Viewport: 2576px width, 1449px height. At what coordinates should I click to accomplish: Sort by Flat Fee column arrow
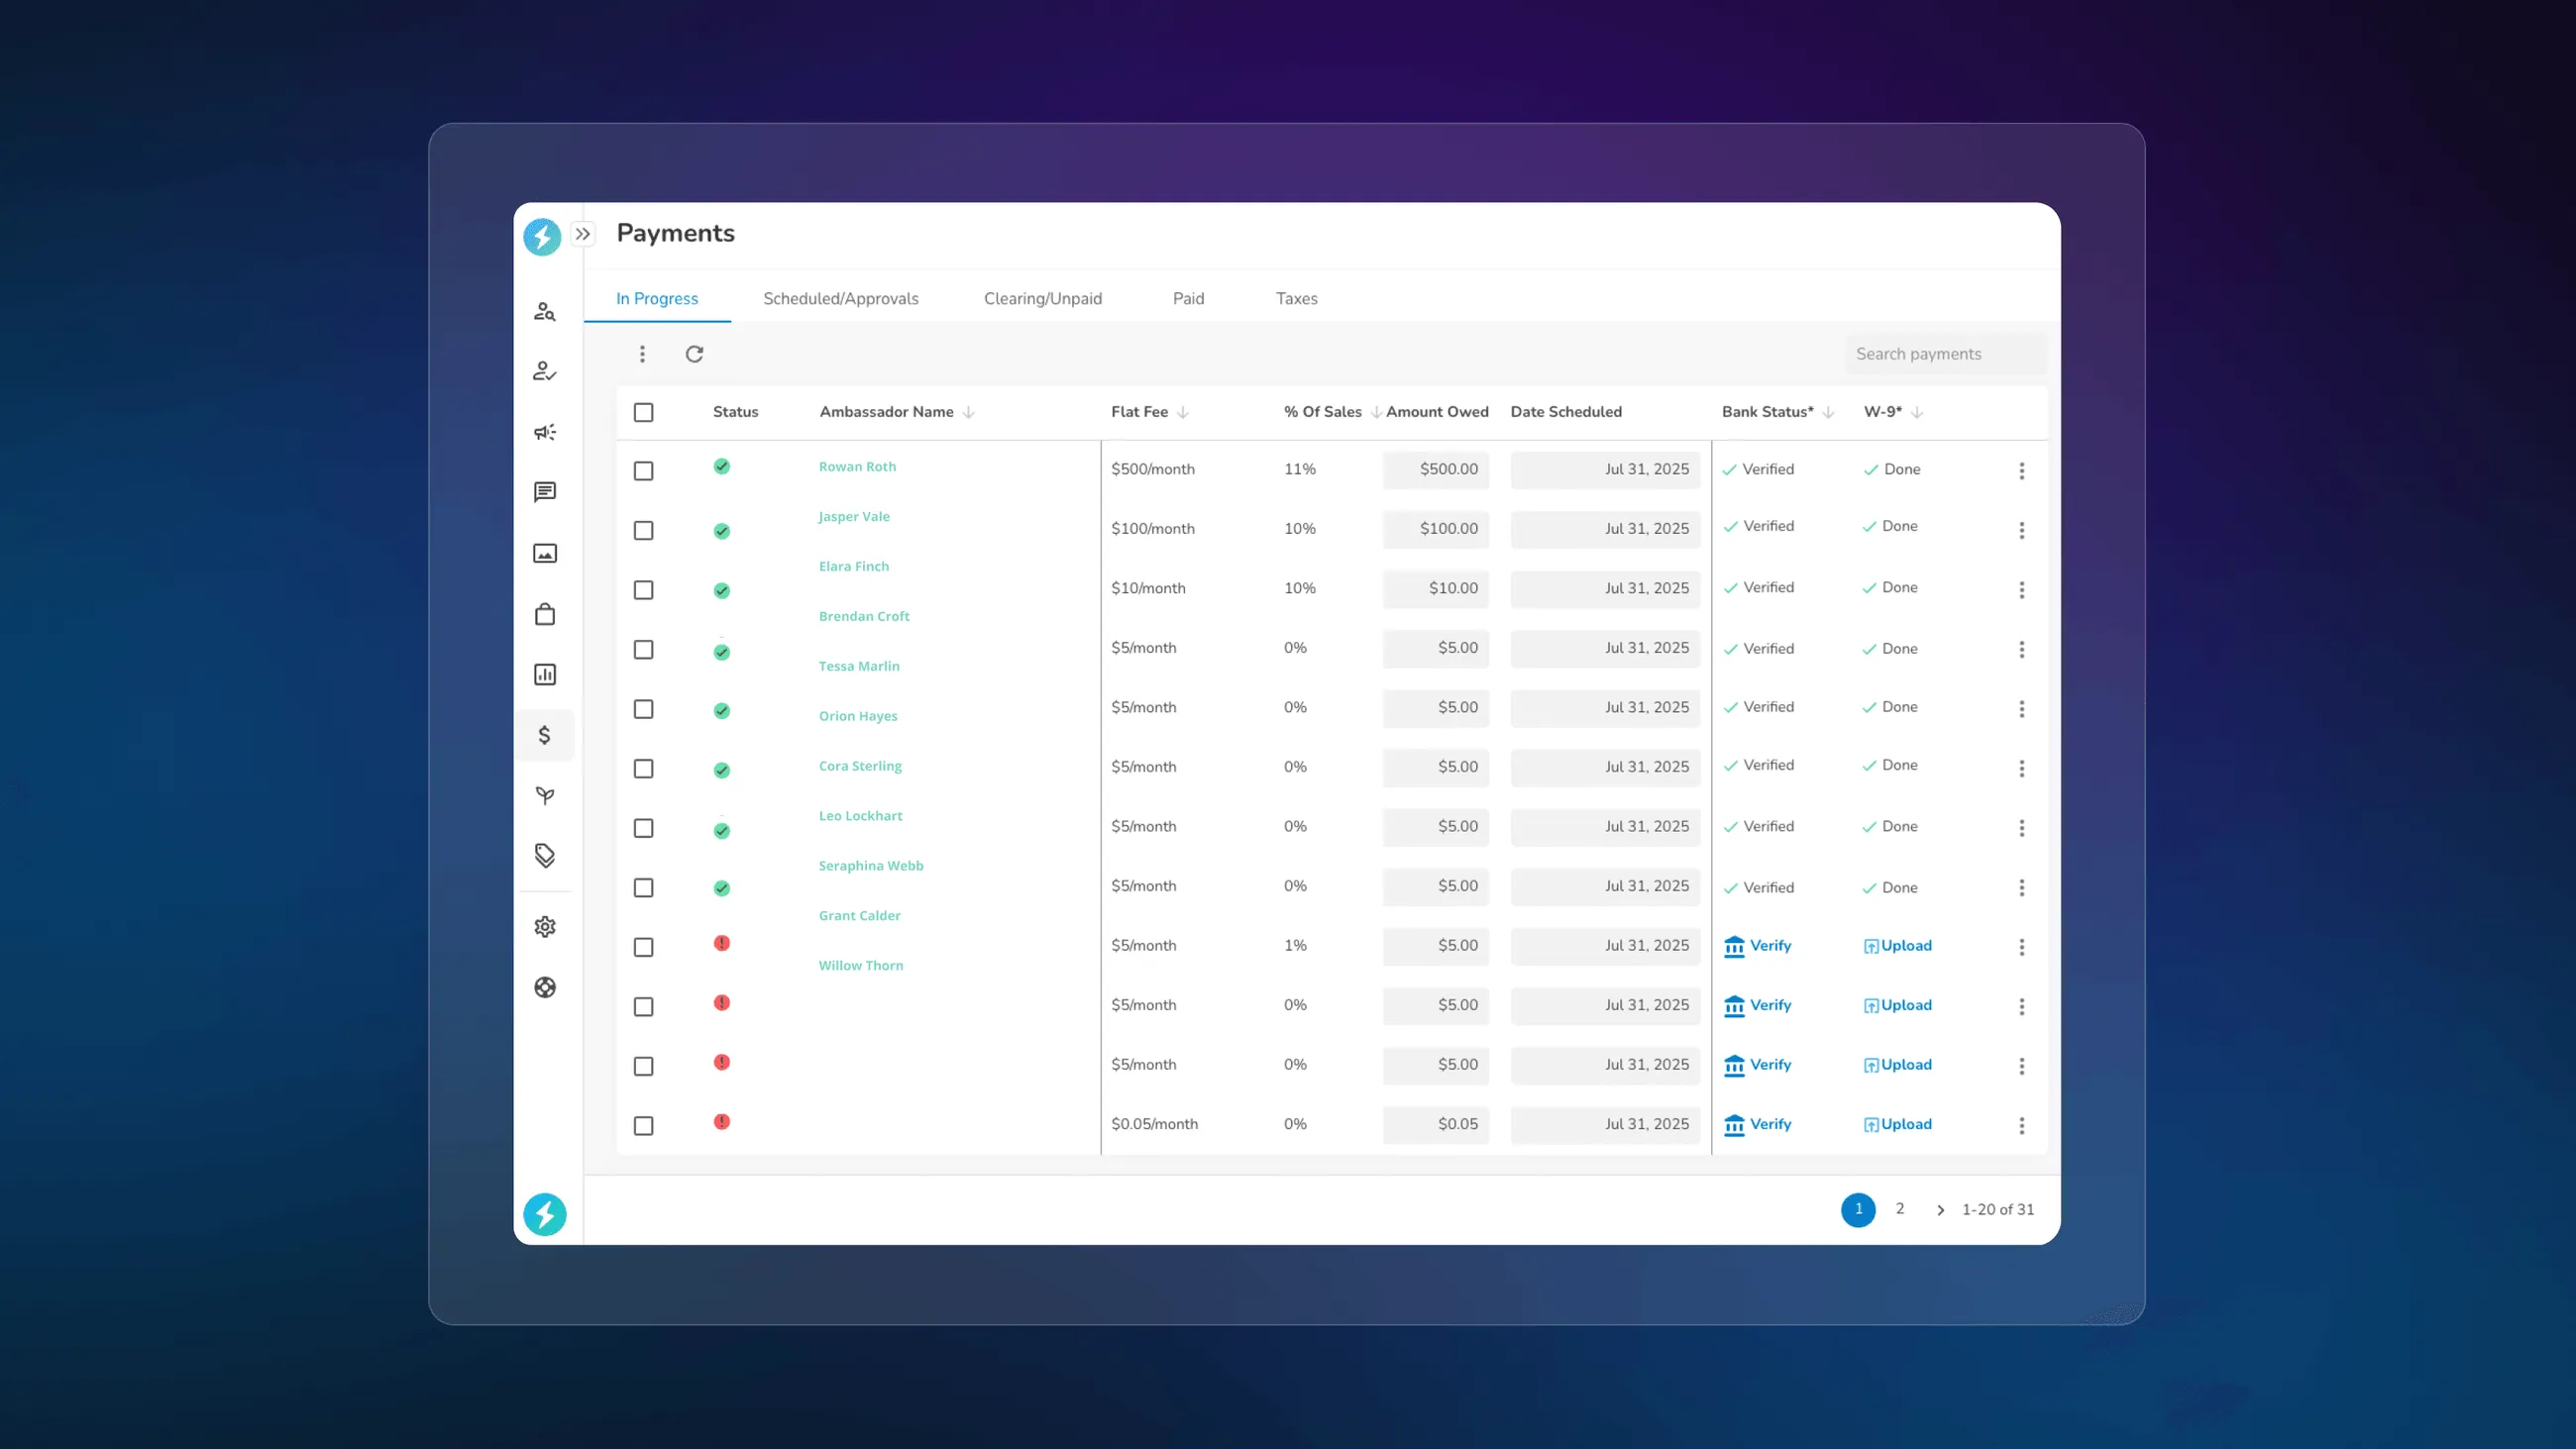pyautogui.click(x=1182, y=412)
